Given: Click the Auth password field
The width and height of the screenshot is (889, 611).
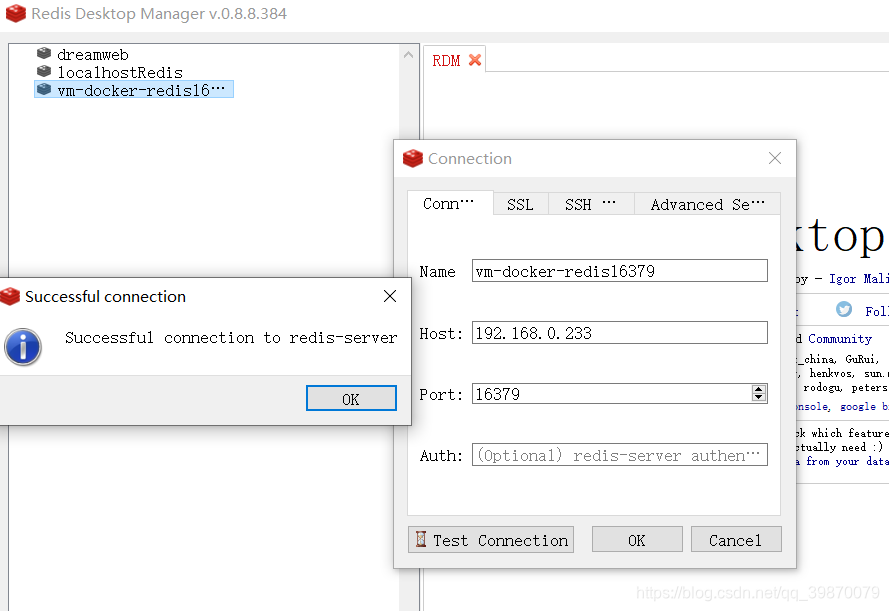Looking at the screenshot, I should point(620,455).
